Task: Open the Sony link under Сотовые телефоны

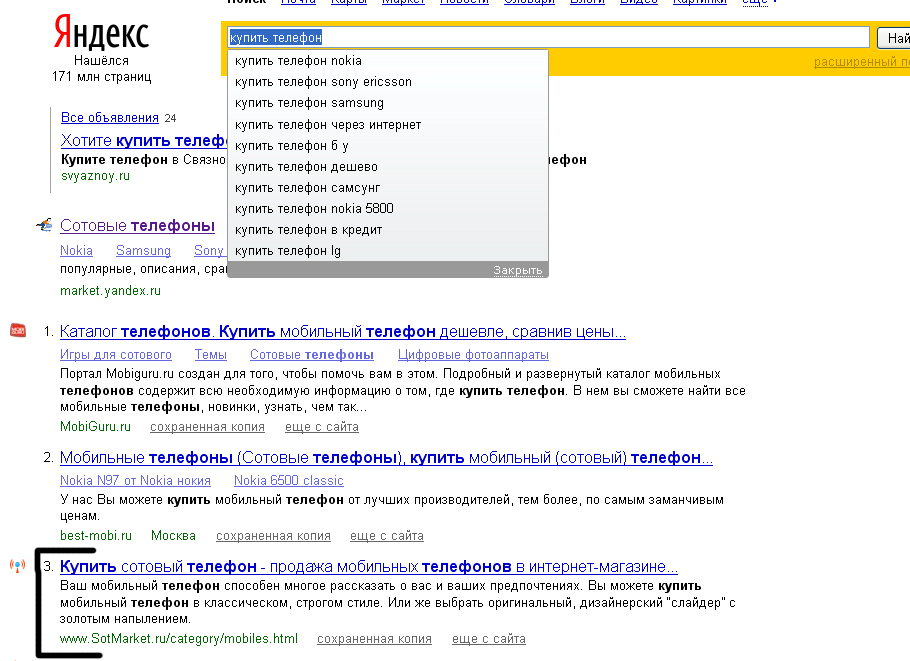Action: 209,250
